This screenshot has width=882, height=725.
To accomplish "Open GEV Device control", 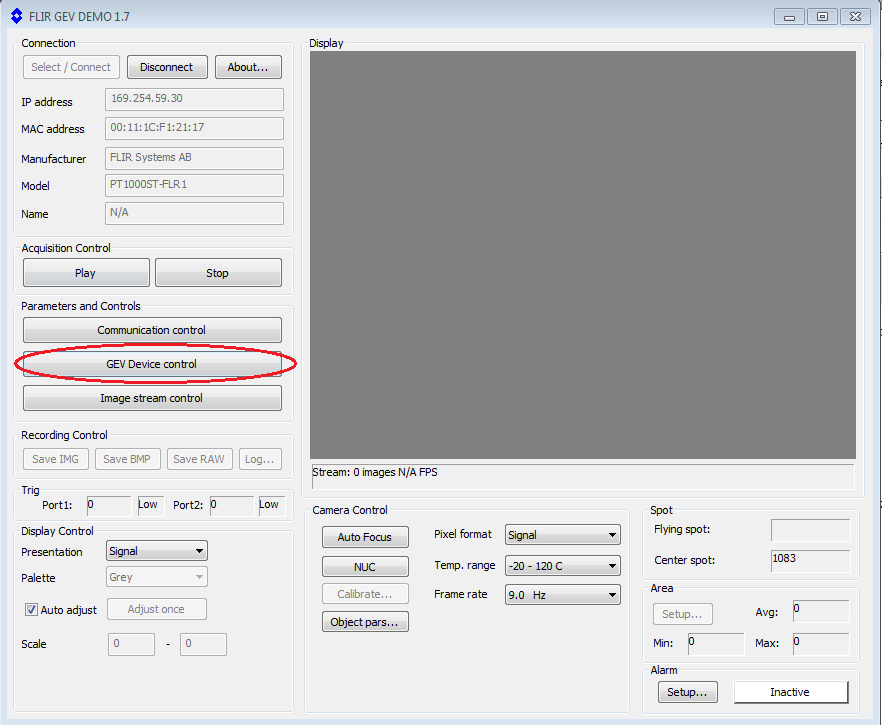I will pos(152,364).
